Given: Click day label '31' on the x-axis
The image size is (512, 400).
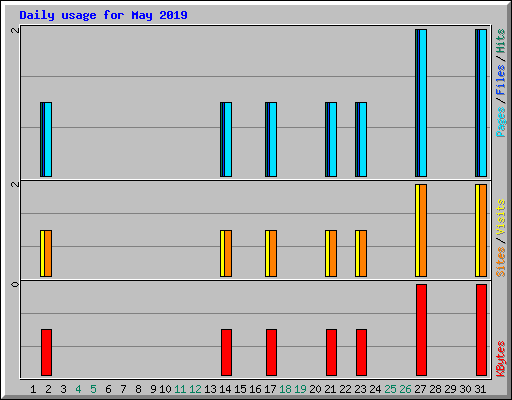Looking at the screenshot, I should click(x=480, y=389).
